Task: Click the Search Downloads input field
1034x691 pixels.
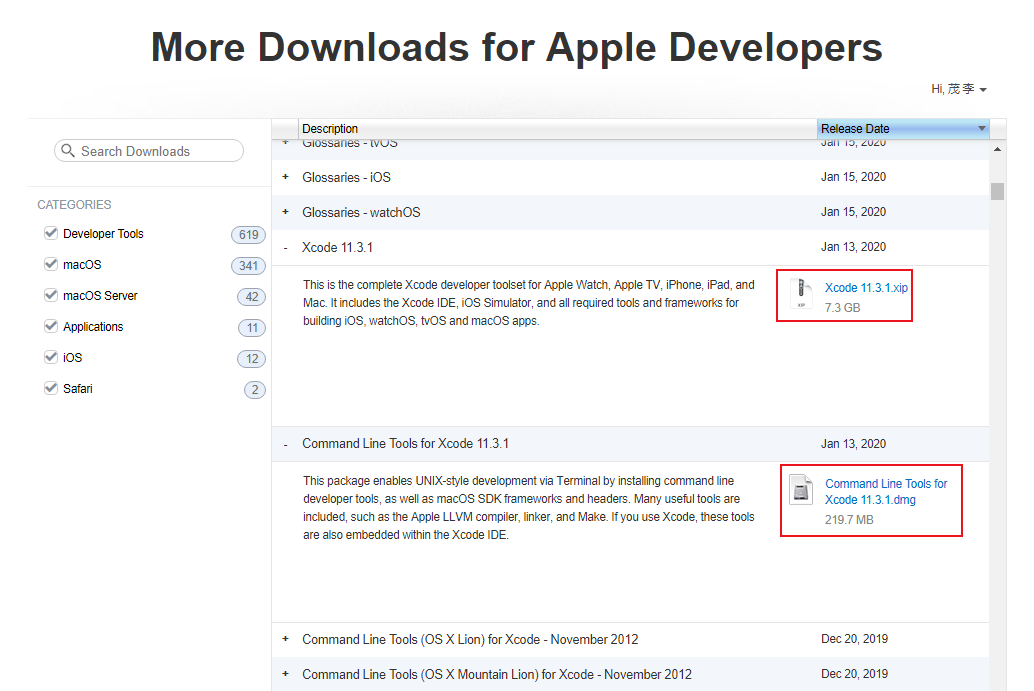Action: click(x=149, y=151)
